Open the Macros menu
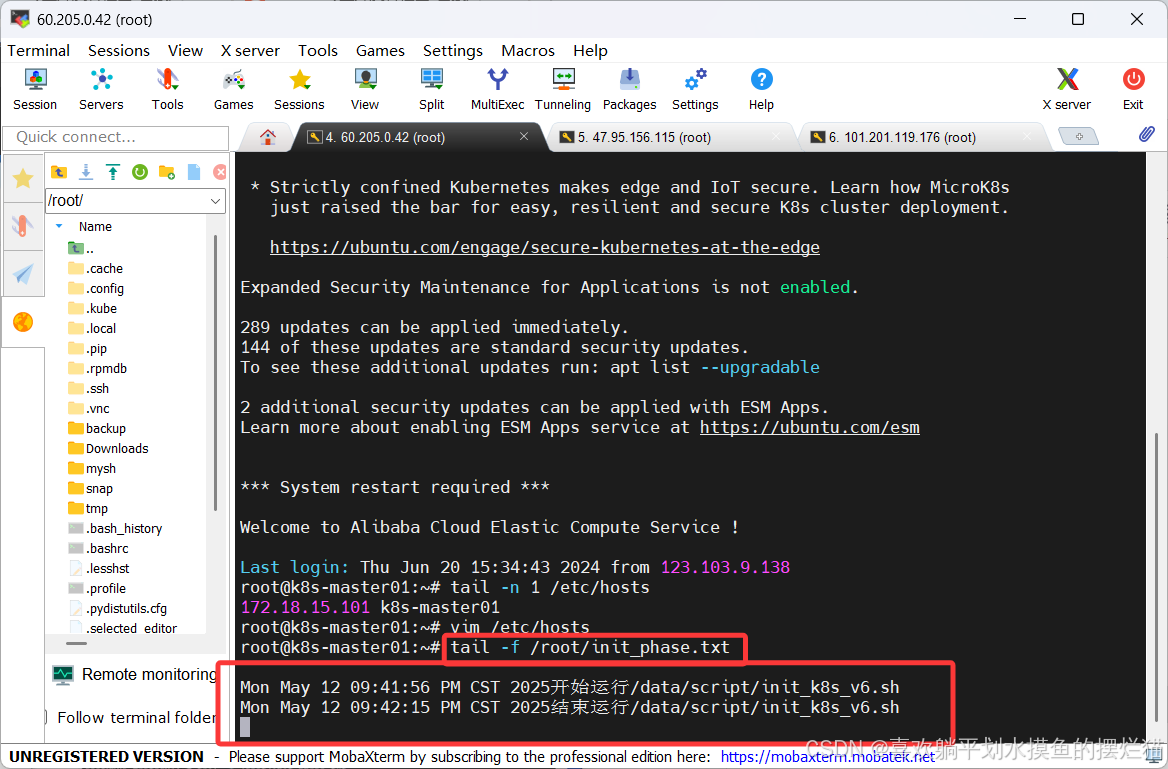The image size is (1168, 769). [x=528, y=50]
